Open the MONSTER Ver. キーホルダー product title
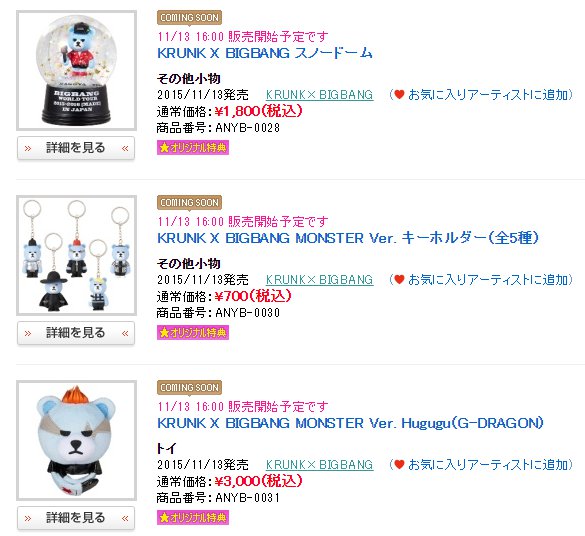This screenshot has height=536, width=585. 348,238
